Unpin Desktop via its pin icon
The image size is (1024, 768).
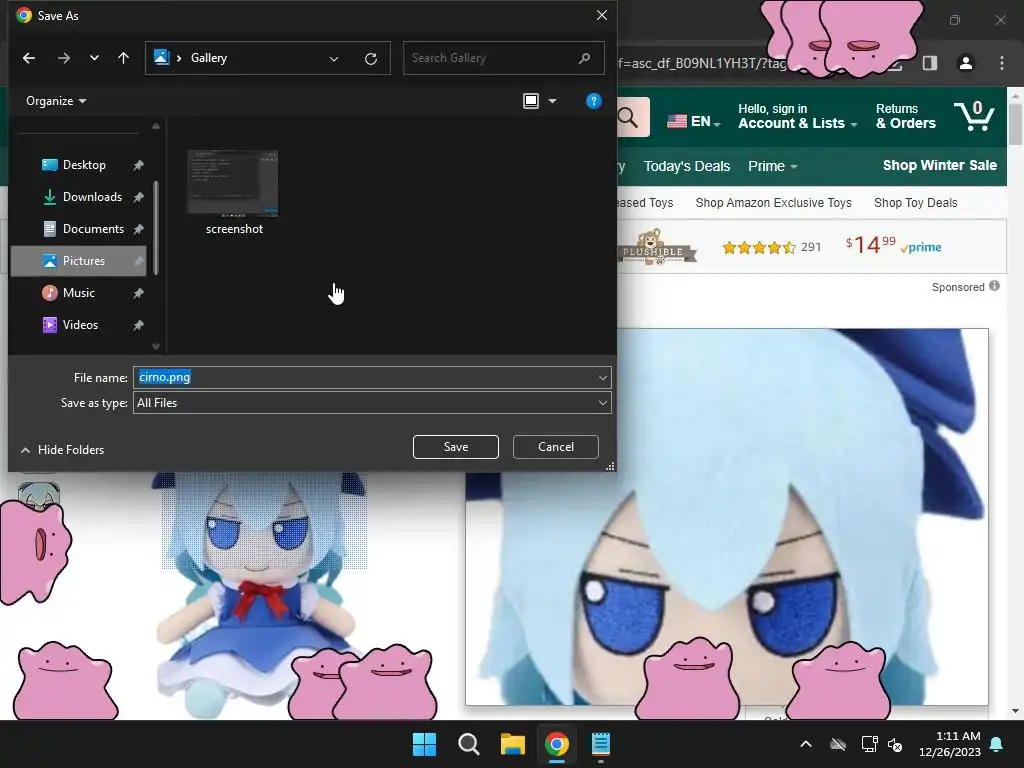[138, 165]
